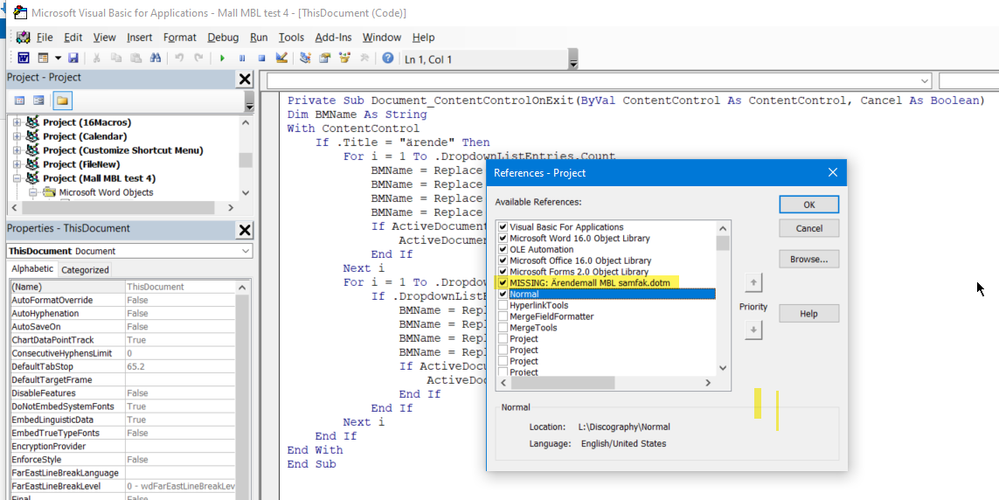Click the Copy toolbar icon
The height and width of the screenshot is (500, 999).
point(116,58)
